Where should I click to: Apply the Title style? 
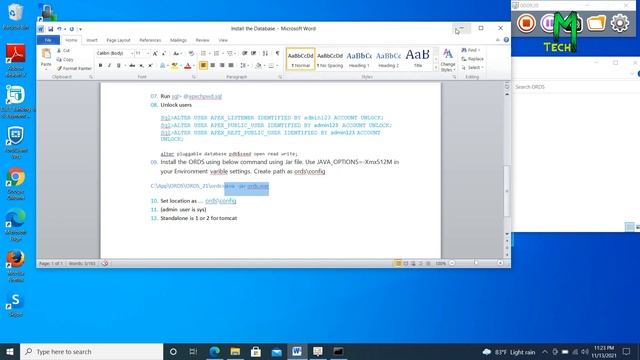tap(418, 59)
